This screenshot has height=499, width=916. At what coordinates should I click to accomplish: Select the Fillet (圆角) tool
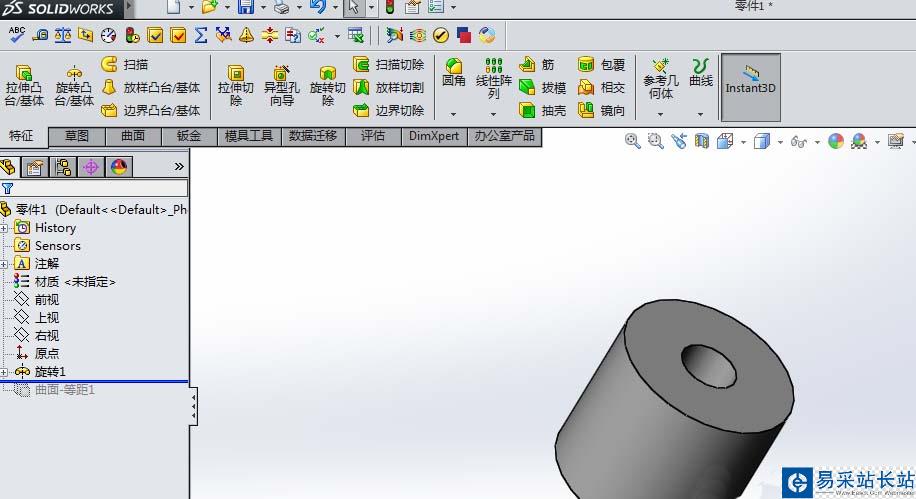453,73
